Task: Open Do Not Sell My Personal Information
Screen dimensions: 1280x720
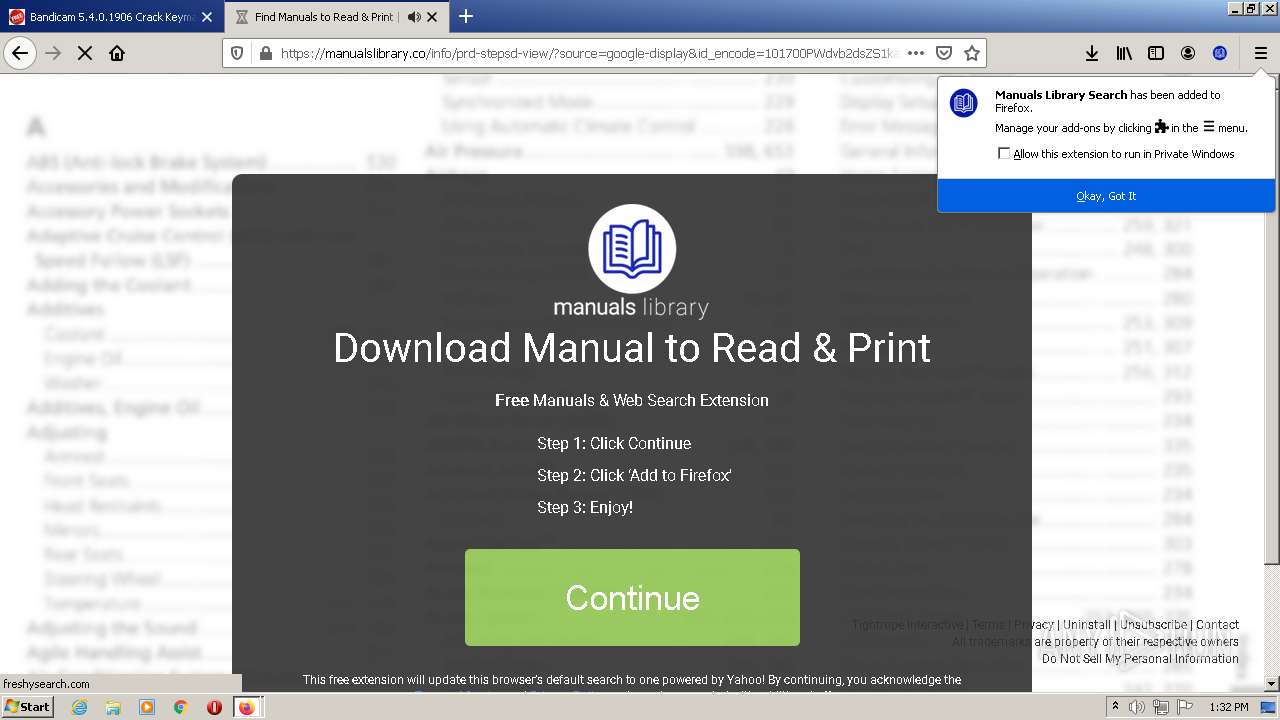Action: (x=1140, y=658)
